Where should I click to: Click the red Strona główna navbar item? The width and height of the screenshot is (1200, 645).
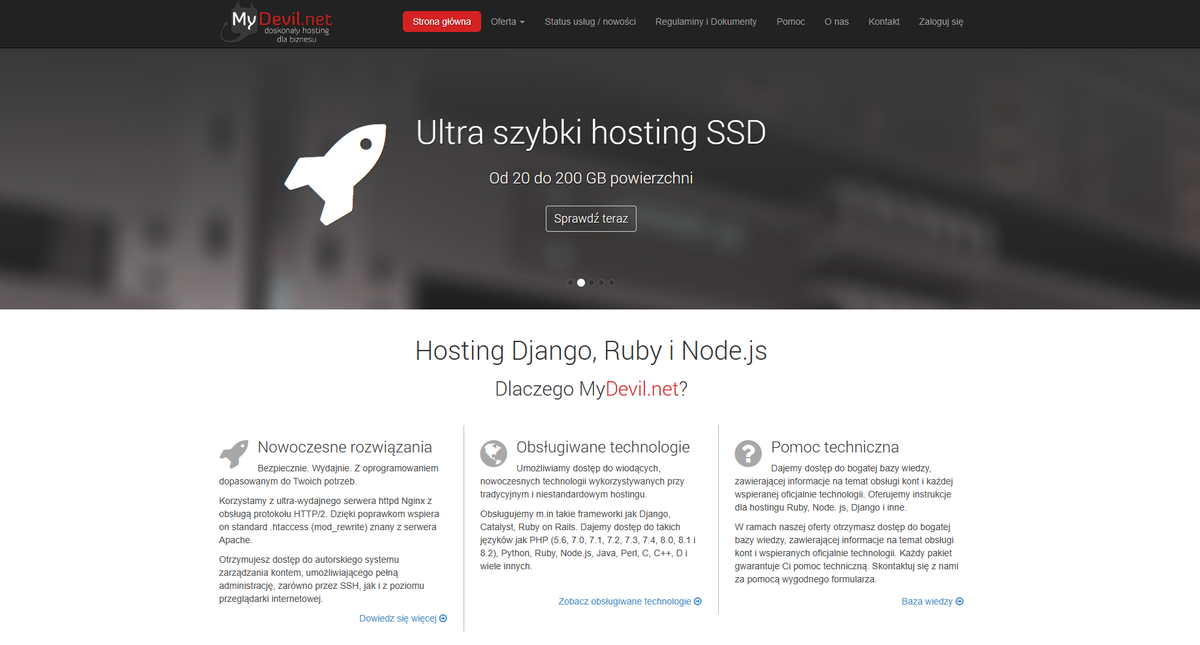click(441, 20)
